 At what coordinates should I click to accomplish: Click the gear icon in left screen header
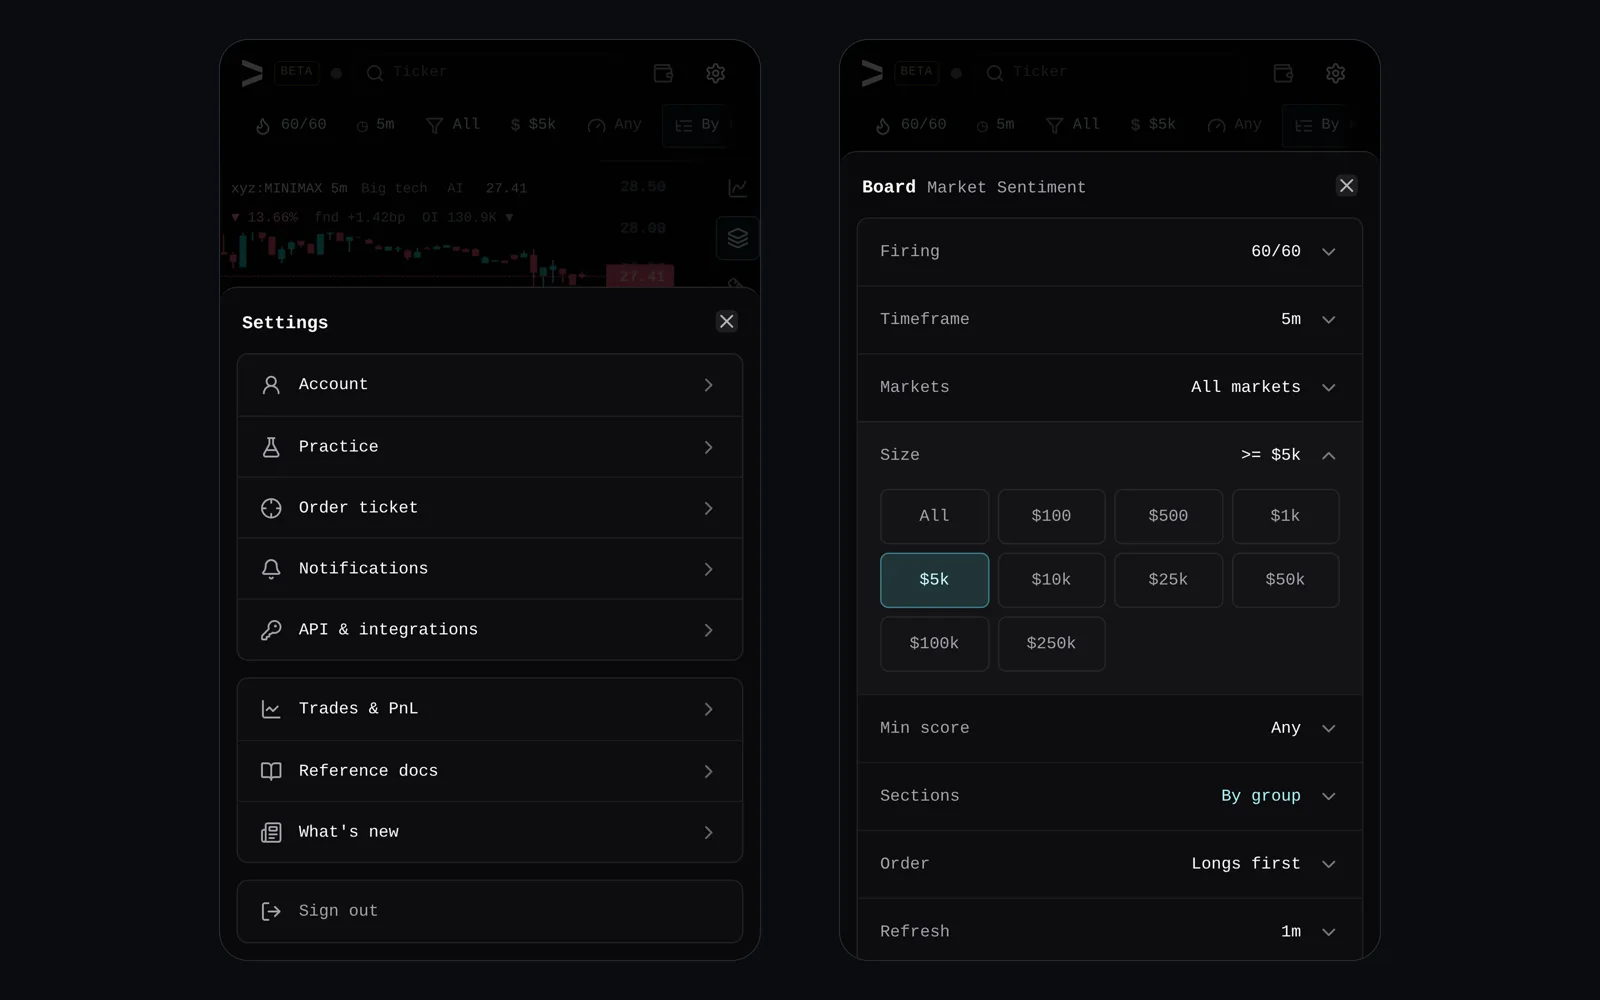click(715, 73)
